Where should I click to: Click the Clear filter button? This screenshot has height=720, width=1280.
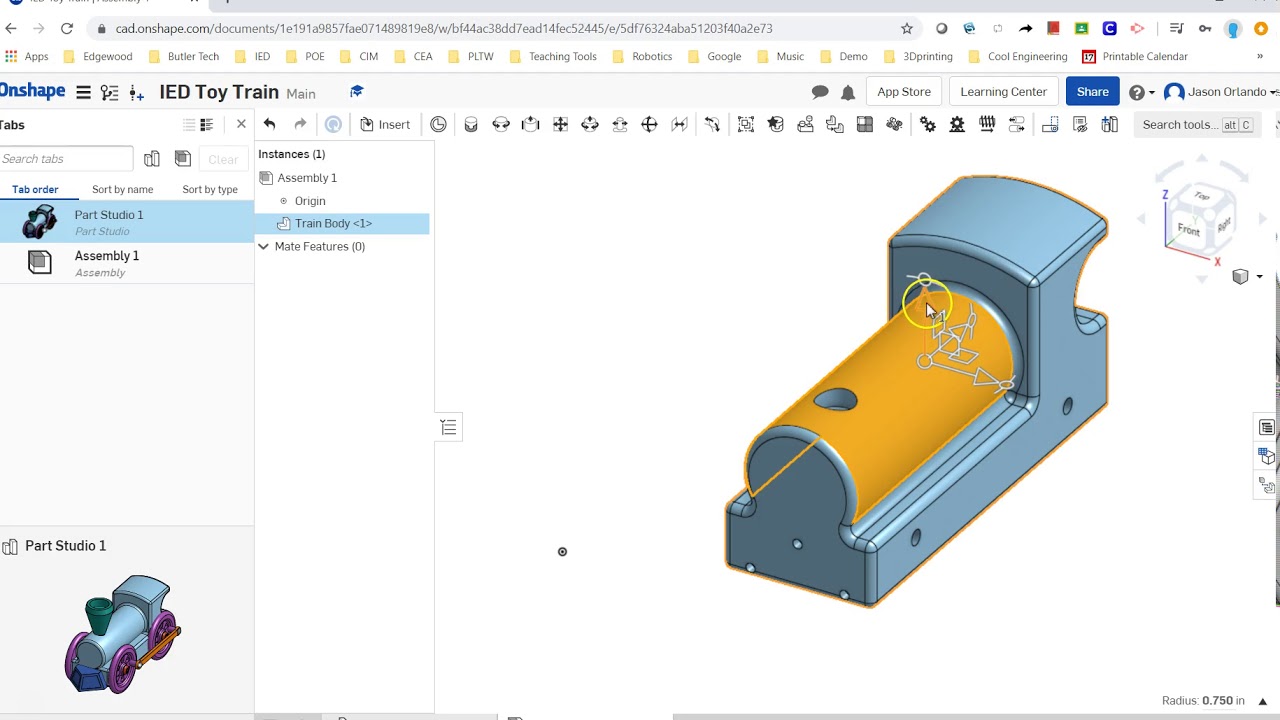click(223, 159)
